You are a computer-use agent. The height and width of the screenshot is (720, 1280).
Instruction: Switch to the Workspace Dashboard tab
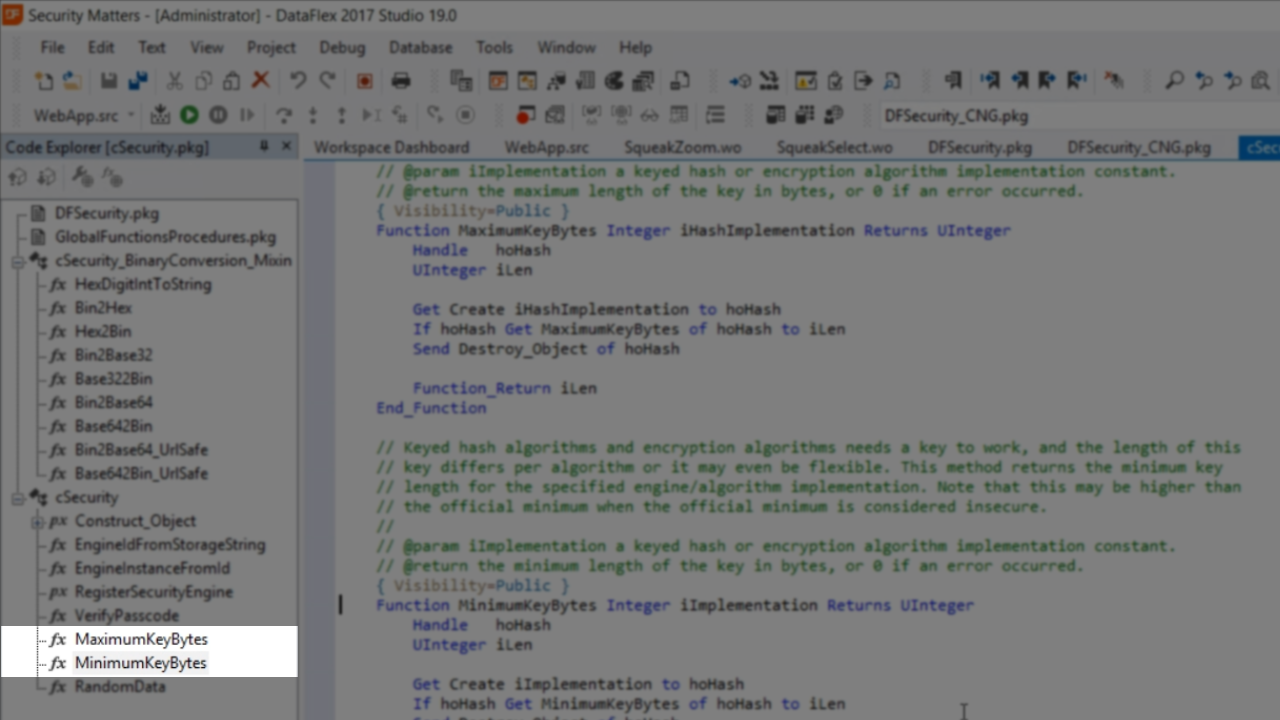[x=391, y=147]
